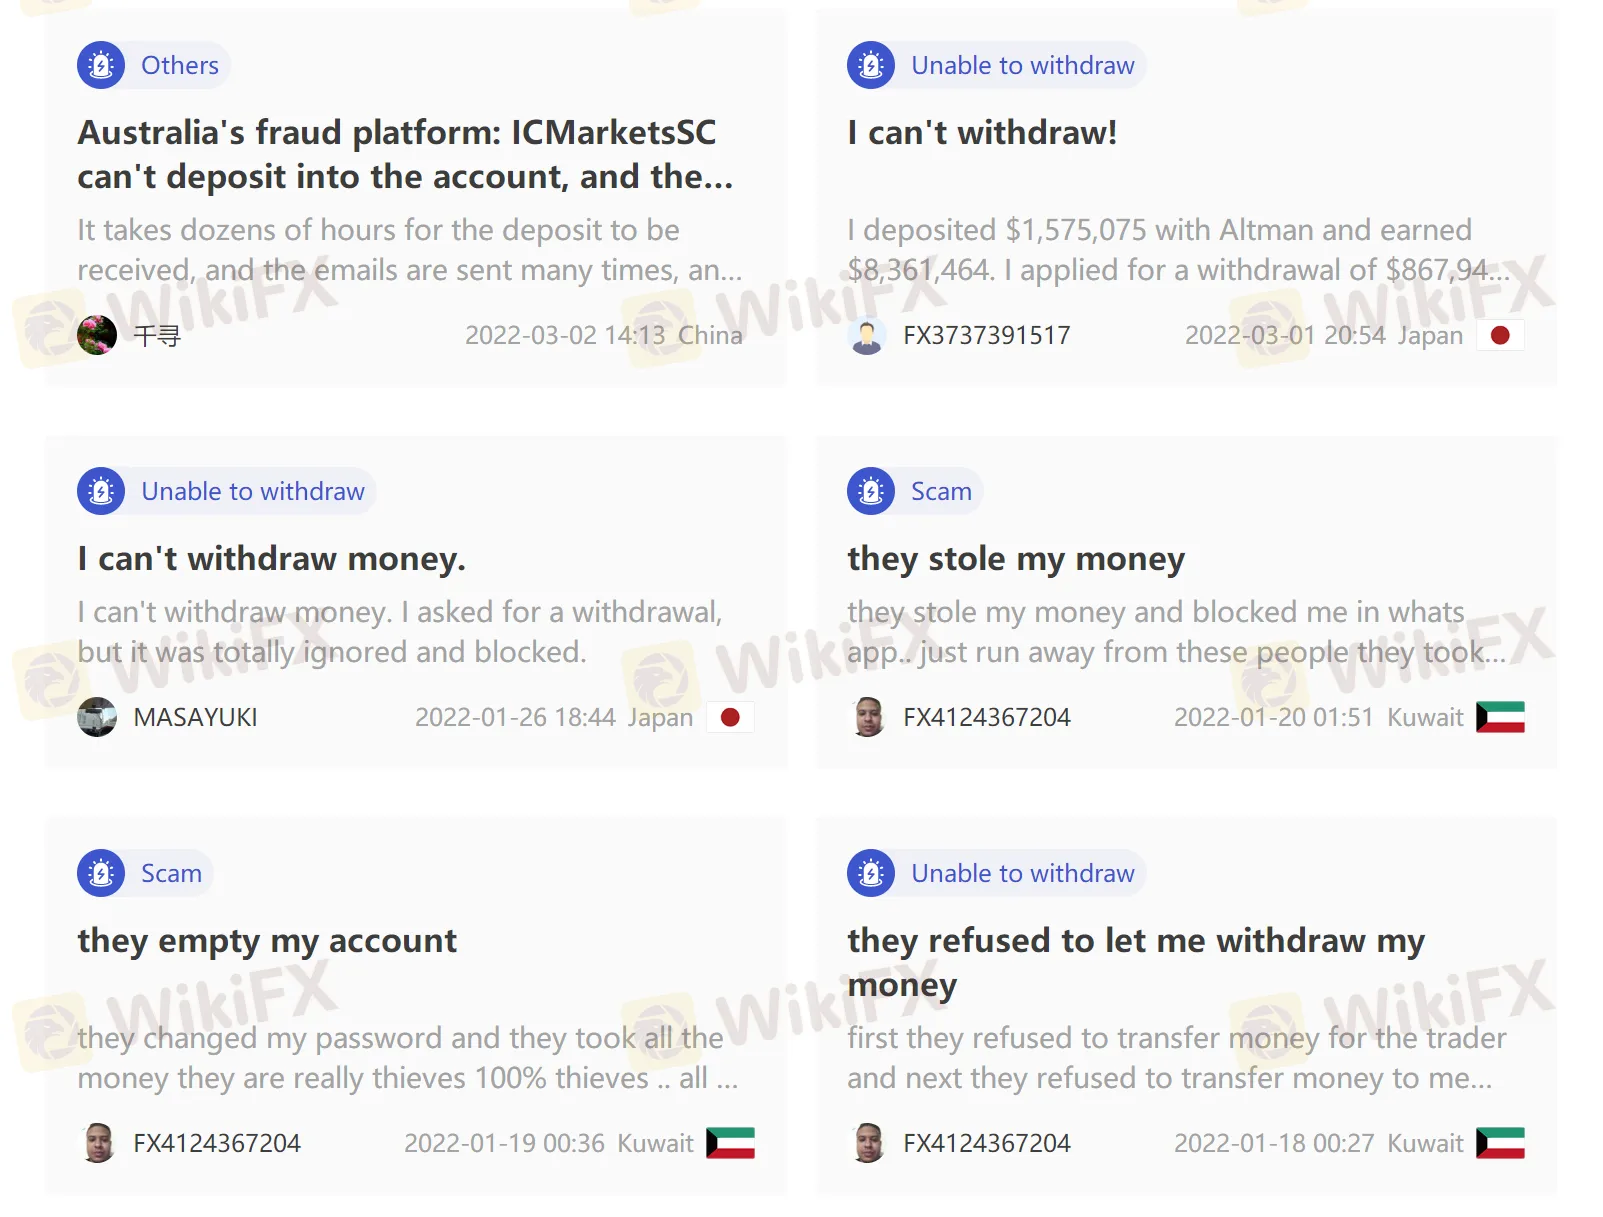The image size is (1603, 1217).
Task: Open the 'they empty my account' headline
Action: (x=267, y=940)
